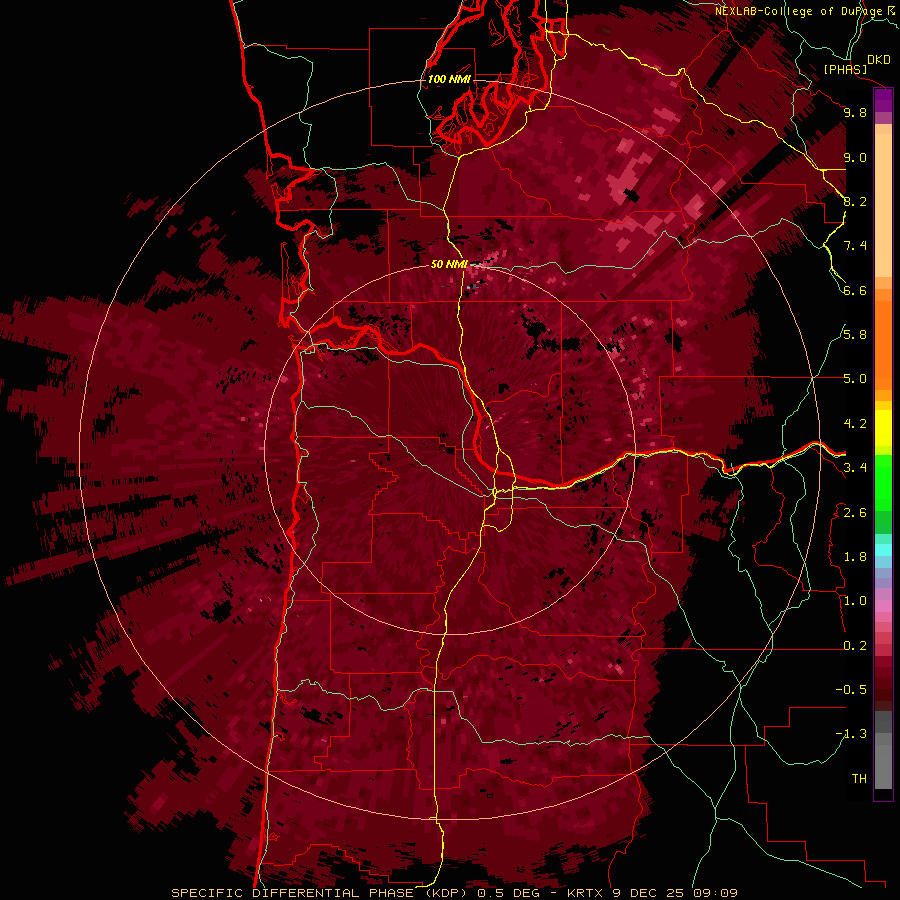Pick the 0.2 legend scale value
Screen dimensions: 900x900
point(855,646)
